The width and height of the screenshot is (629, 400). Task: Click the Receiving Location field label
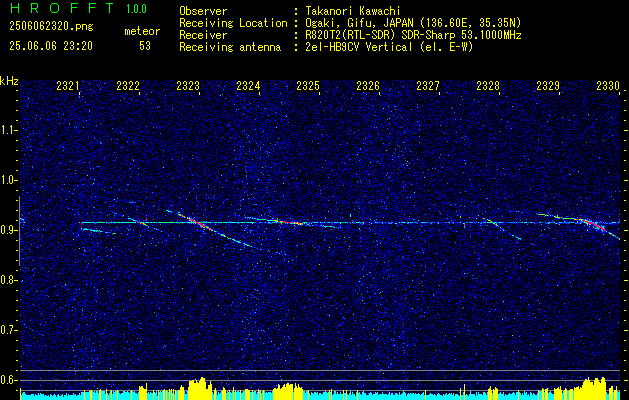coord(233,23)
